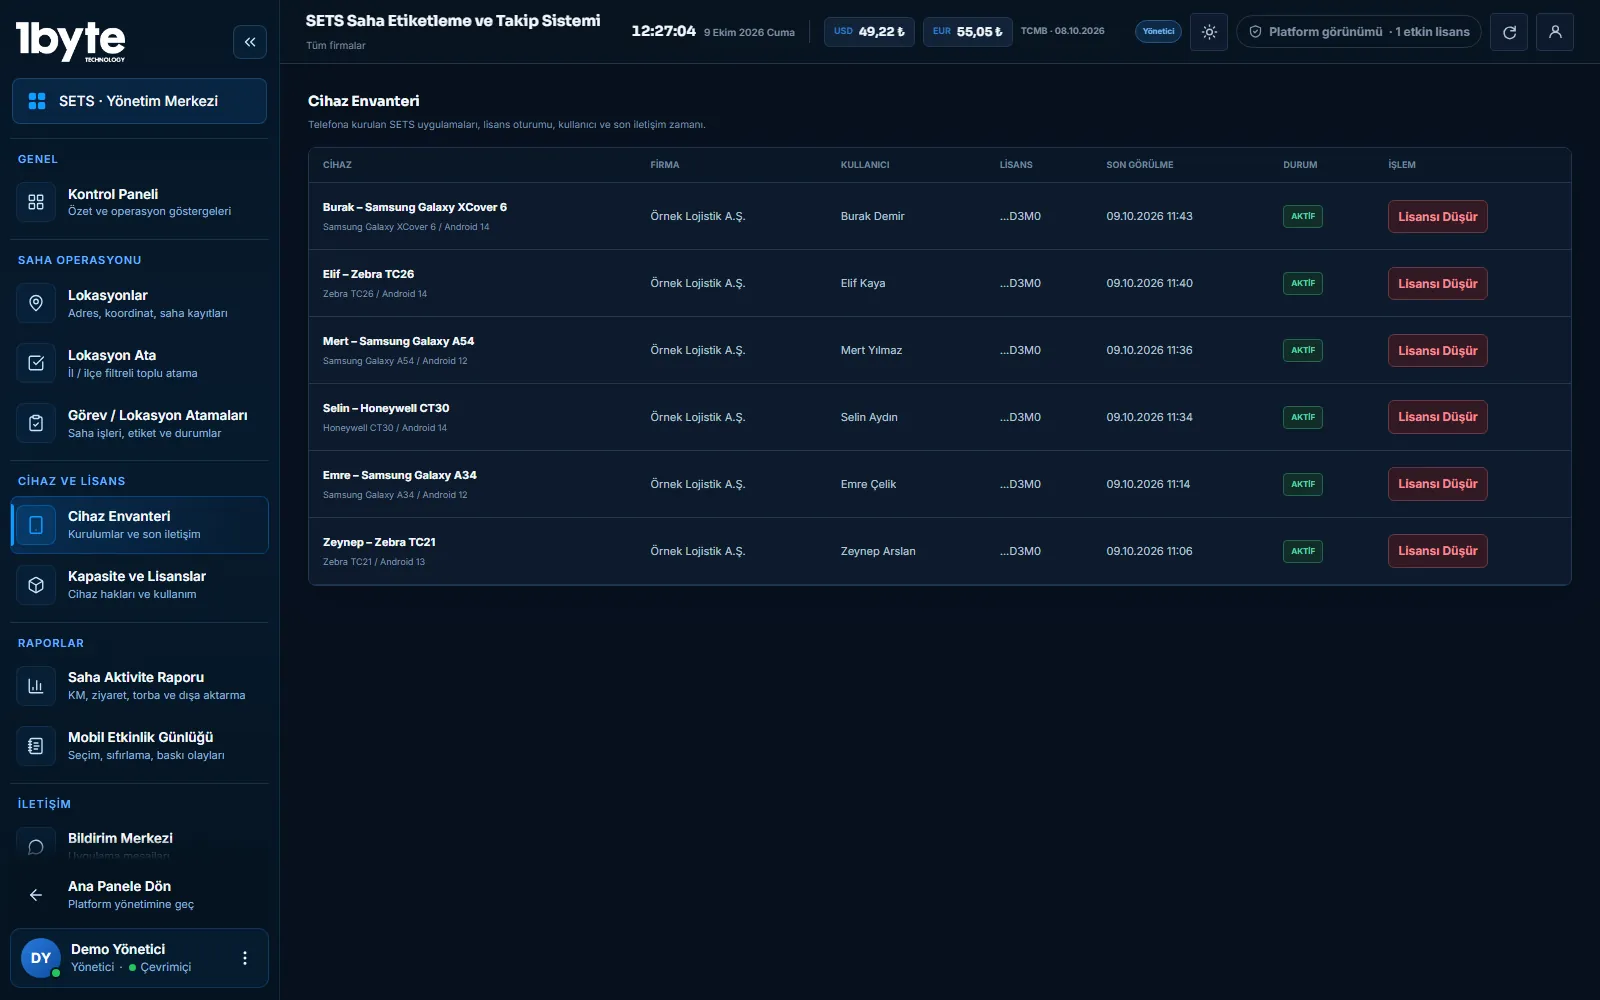Open Lokasyonlar pin icon
This screenshot has width=1600, height=1000.
[36, 303]
